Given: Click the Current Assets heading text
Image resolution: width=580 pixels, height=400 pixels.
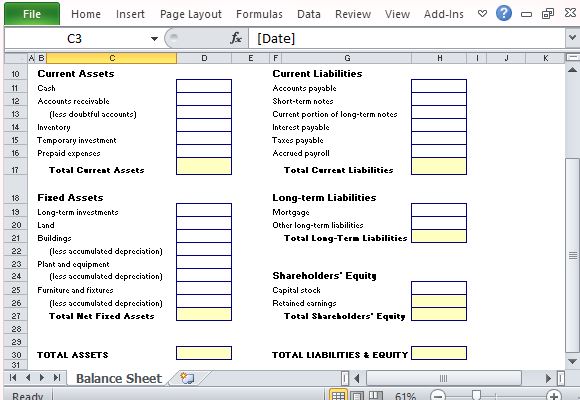Looking at the screenshot, I should click(x=76, y=74).
